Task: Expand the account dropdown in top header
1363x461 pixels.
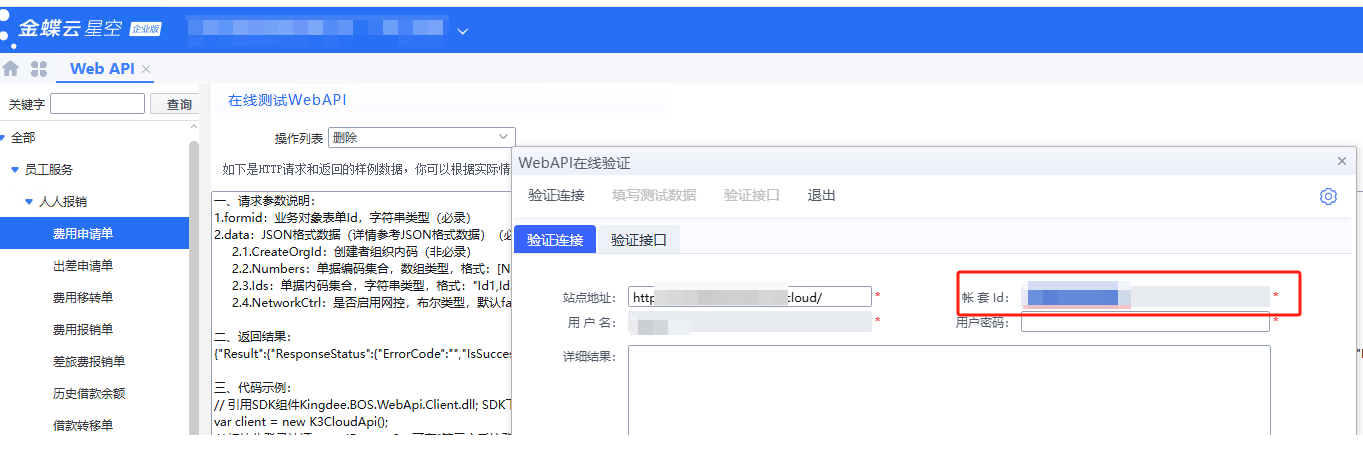Action: (462, 32)
